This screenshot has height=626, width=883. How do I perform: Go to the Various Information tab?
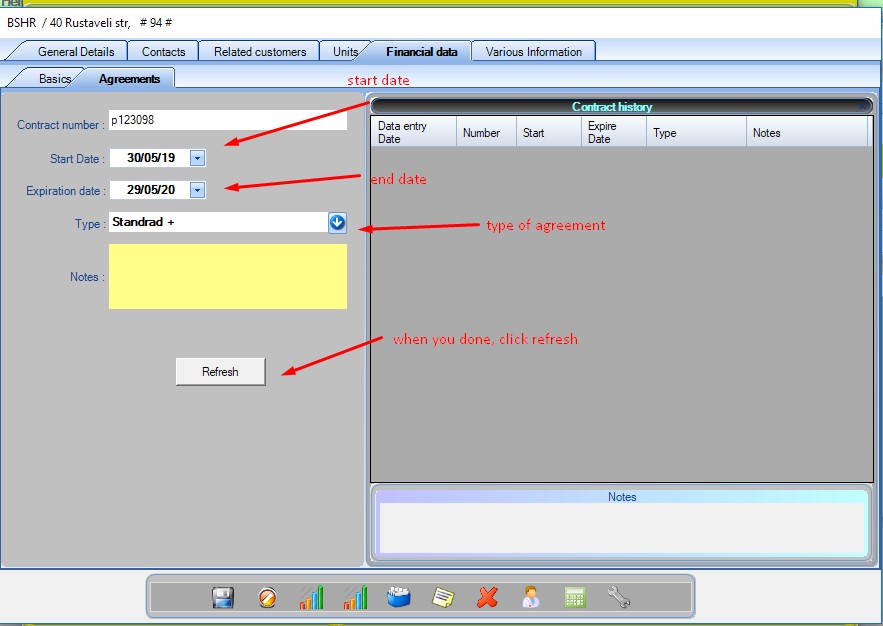[x=533, y=52]
